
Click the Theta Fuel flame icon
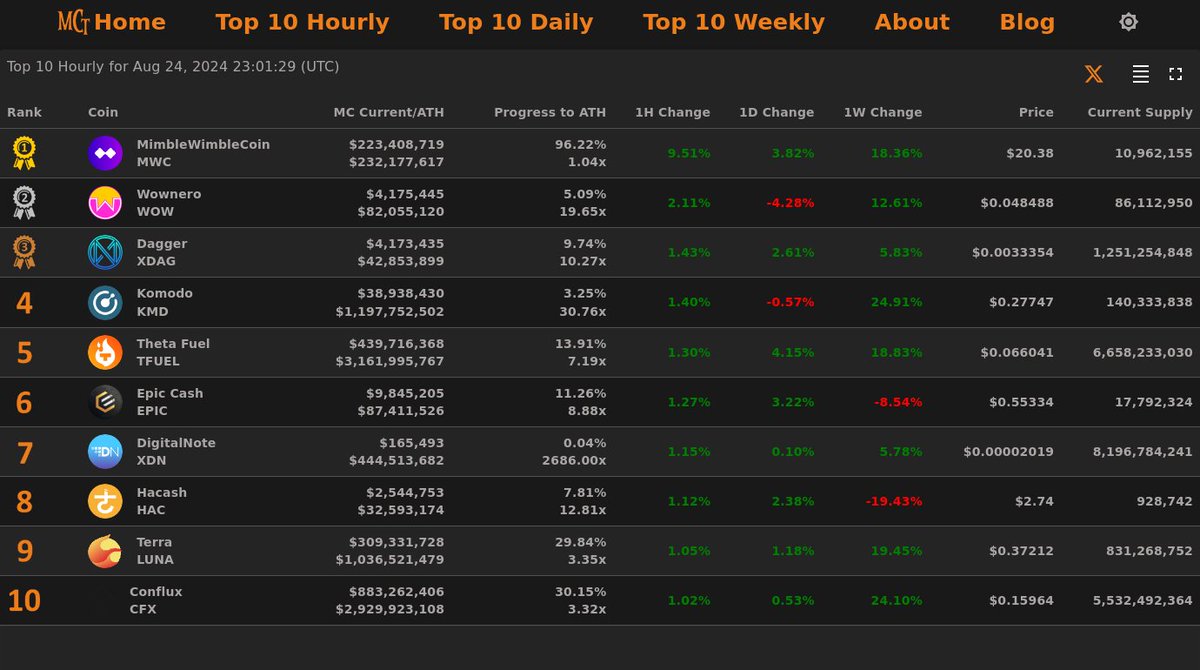(105, 352)
